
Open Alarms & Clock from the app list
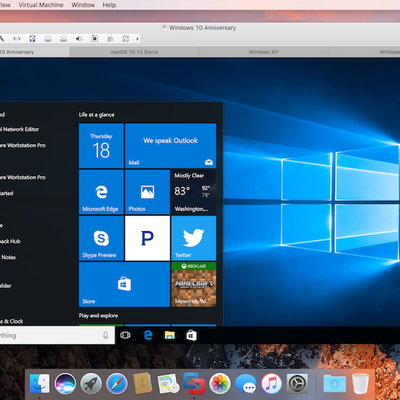pos(12,321)
